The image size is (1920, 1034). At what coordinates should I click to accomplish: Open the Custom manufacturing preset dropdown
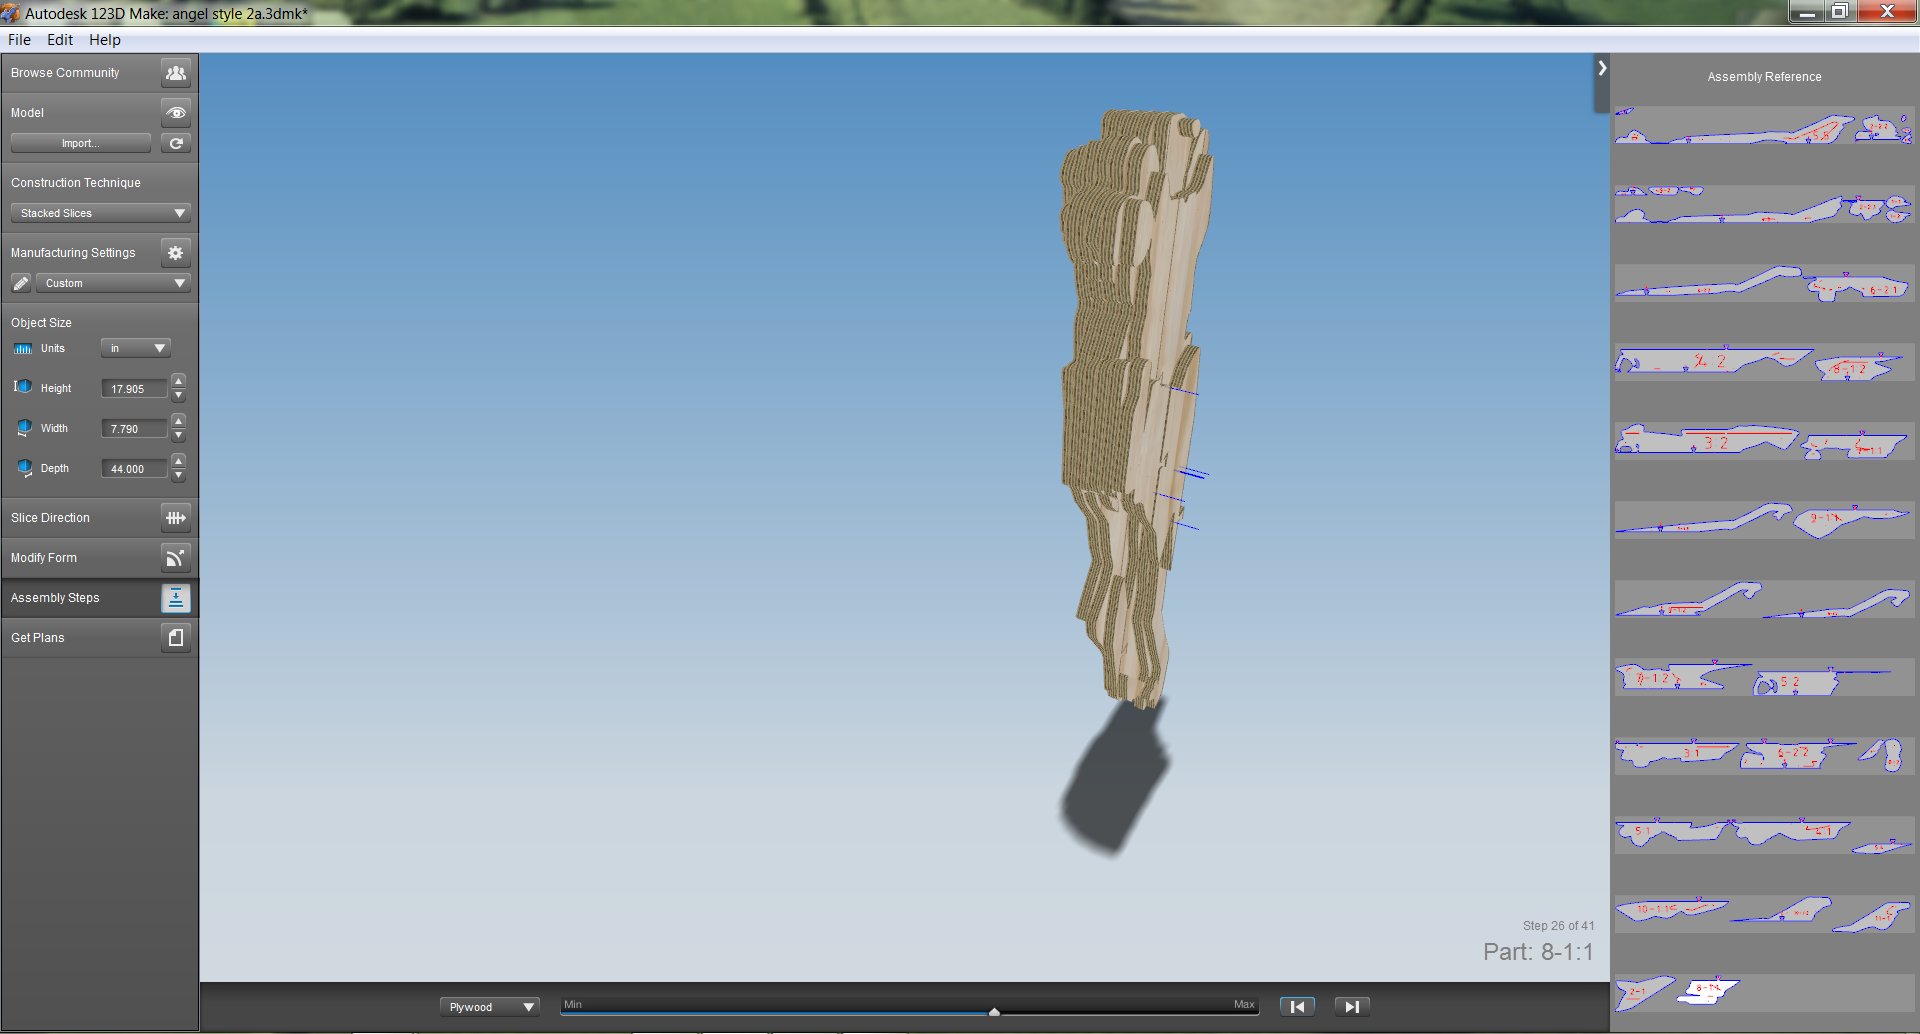tap(113, 283)
